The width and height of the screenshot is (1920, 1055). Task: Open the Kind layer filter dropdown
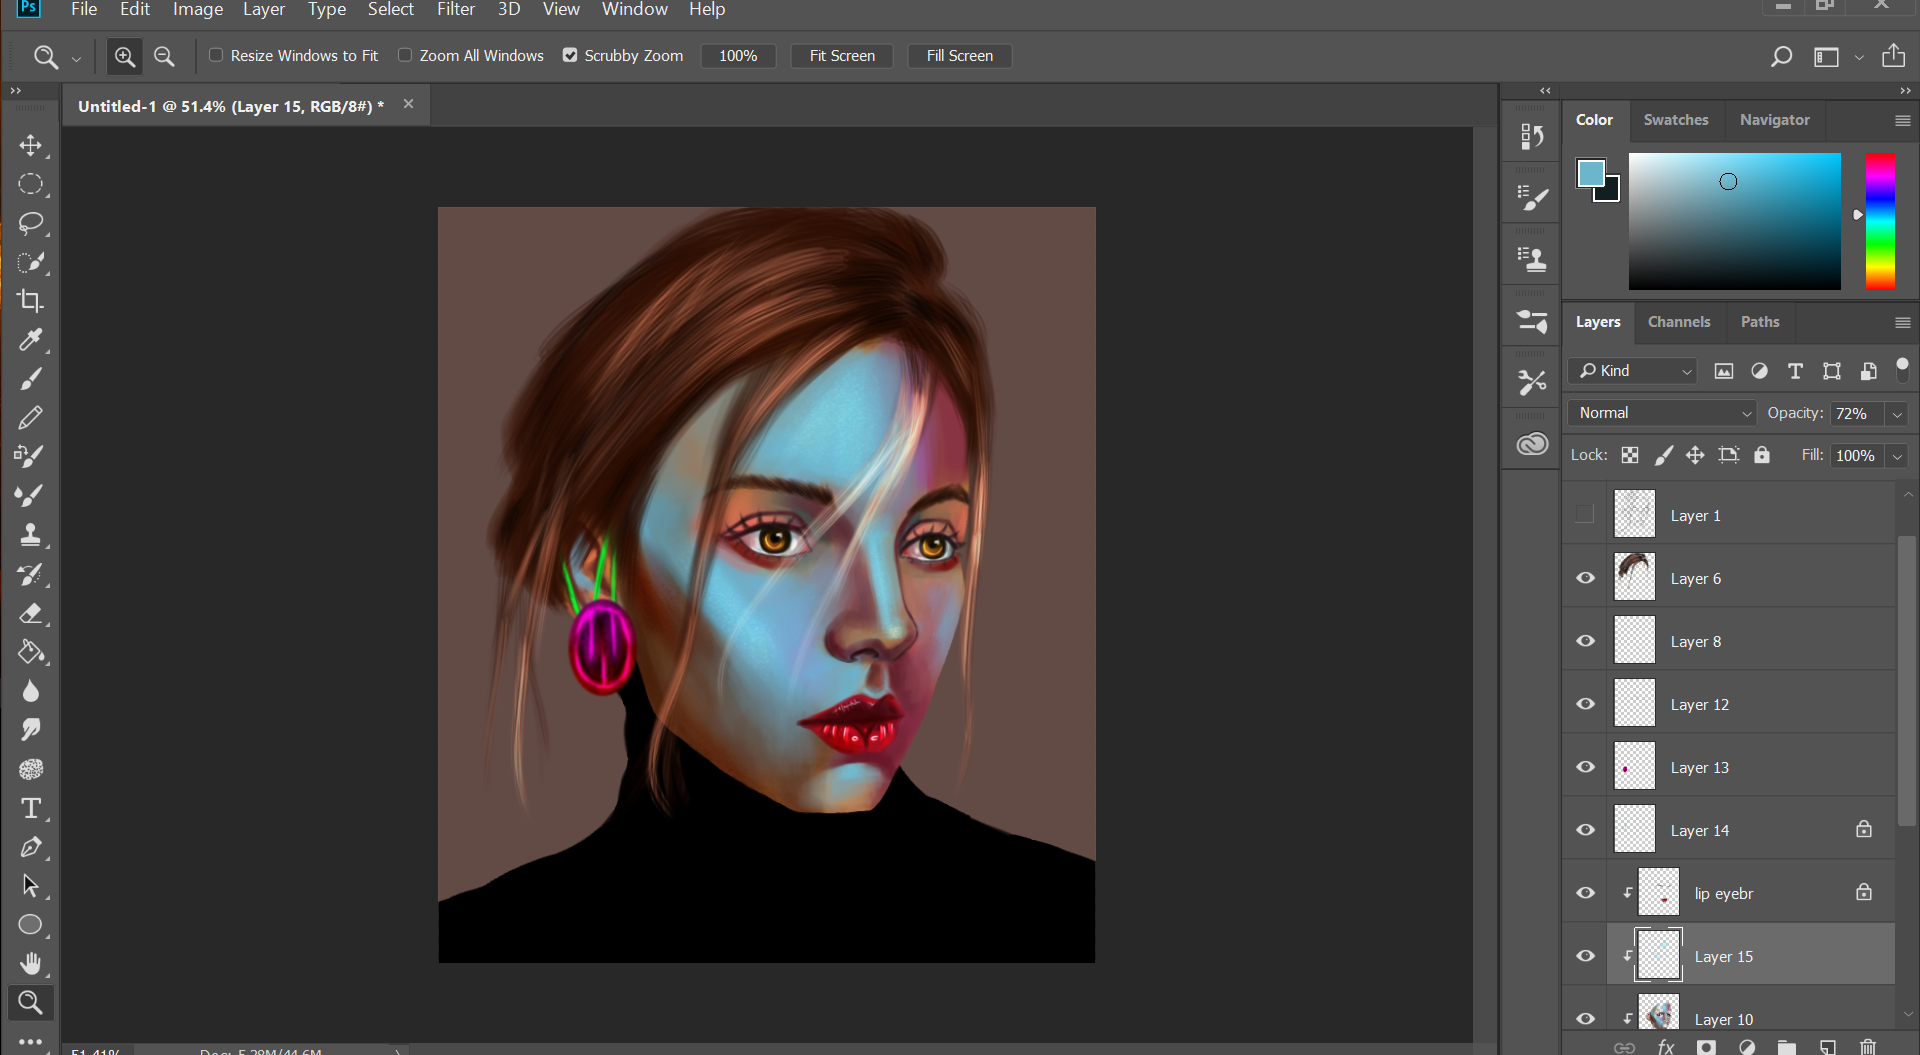click(x=1632, y=371)
